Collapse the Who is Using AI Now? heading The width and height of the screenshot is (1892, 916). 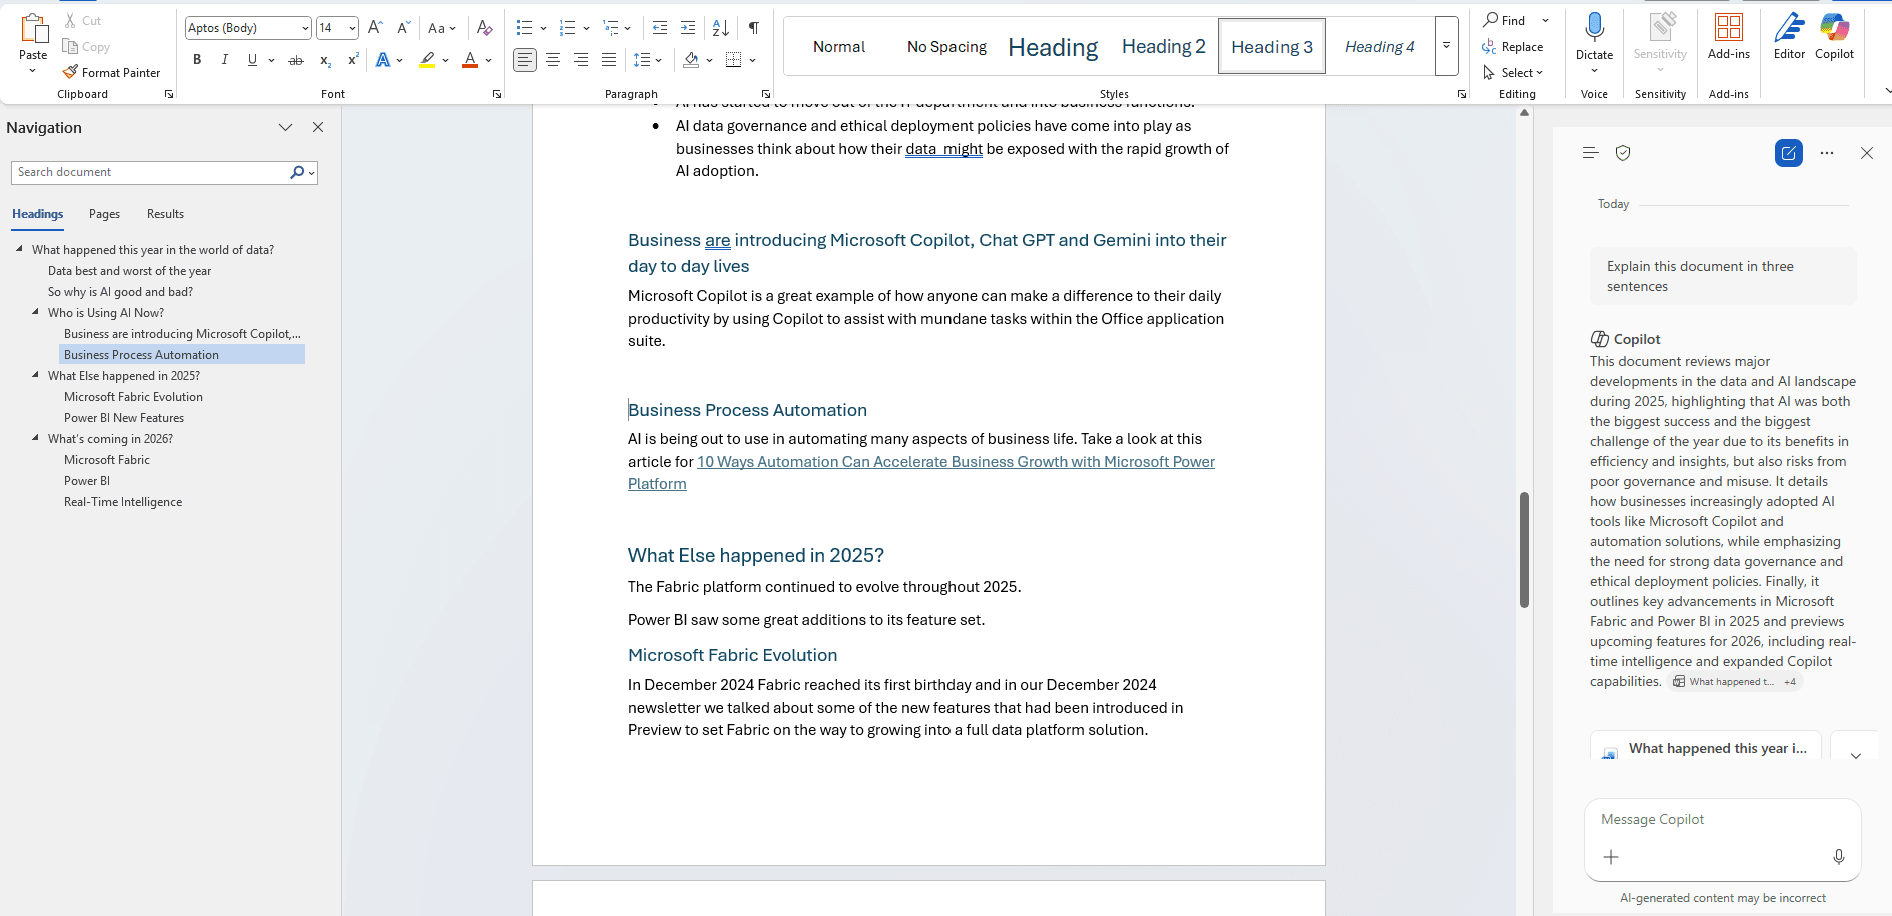36,312
